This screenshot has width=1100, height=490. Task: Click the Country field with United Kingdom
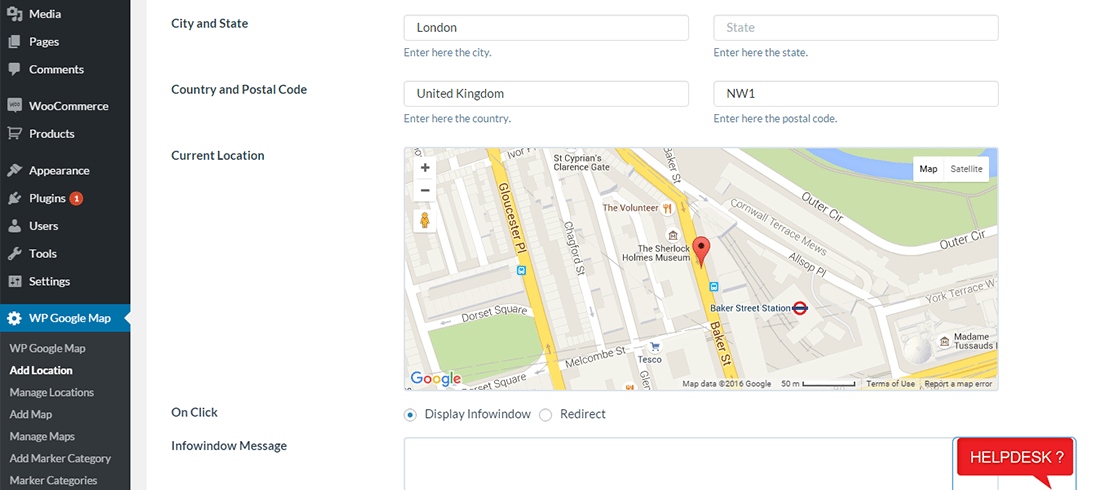[x=546, y=94]
